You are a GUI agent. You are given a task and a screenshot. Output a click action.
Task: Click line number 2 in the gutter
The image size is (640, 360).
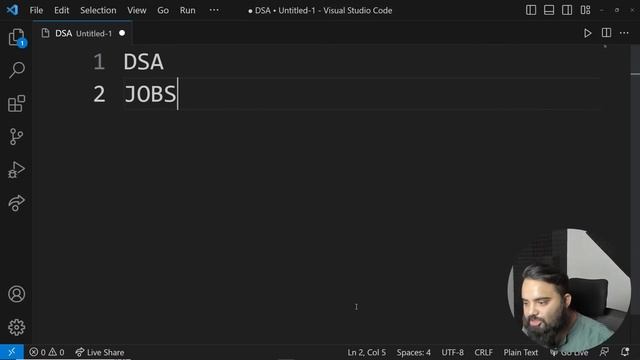click(99, 94)
